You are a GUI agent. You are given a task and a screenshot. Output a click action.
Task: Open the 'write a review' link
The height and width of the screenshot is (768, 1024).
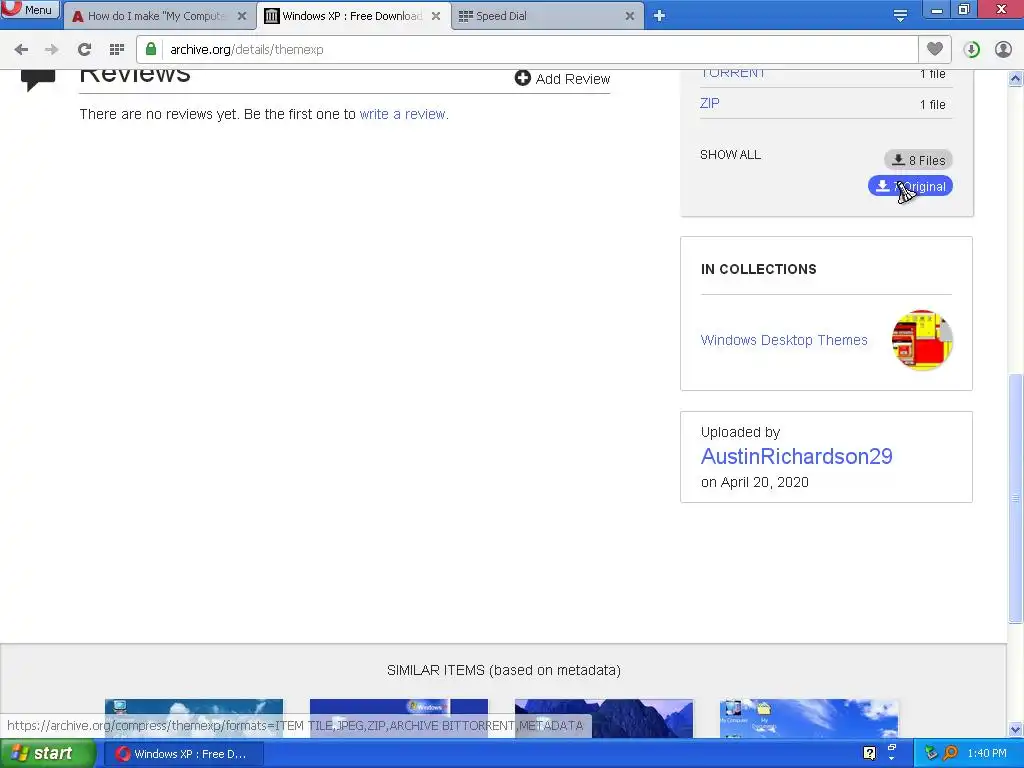pyautogui.click(x=403, y=114)
